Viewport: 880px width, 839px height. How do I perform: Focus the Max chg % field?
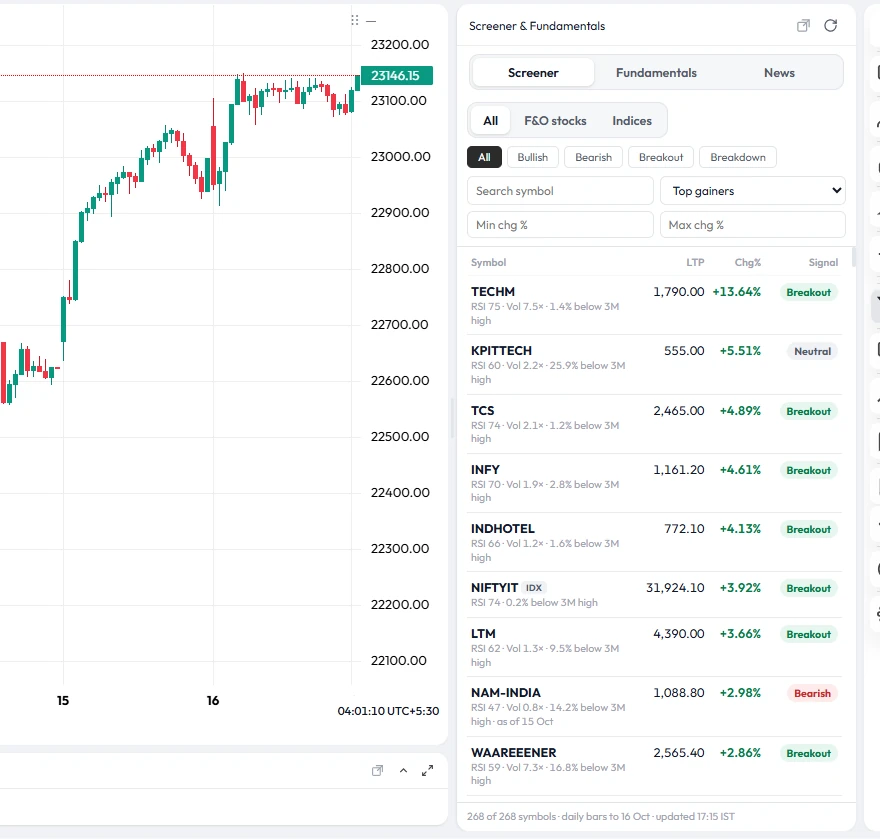pos(753,225)
